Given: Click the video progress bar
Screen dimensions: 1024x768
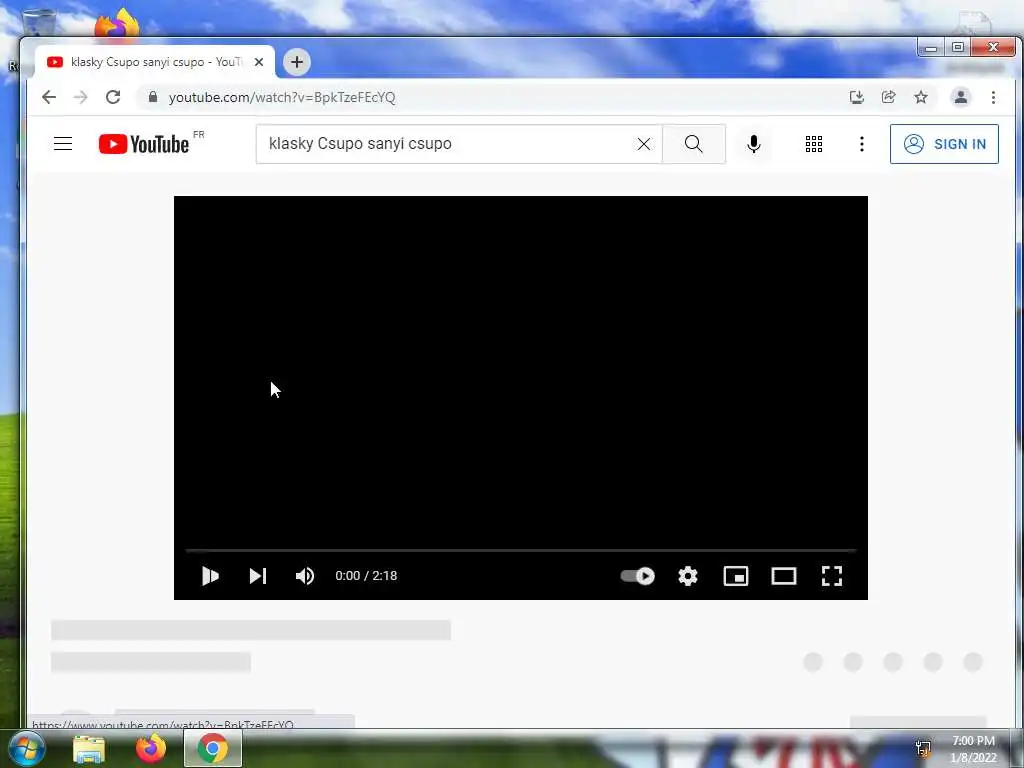Looking at the screenshot, I should point(520,551).
